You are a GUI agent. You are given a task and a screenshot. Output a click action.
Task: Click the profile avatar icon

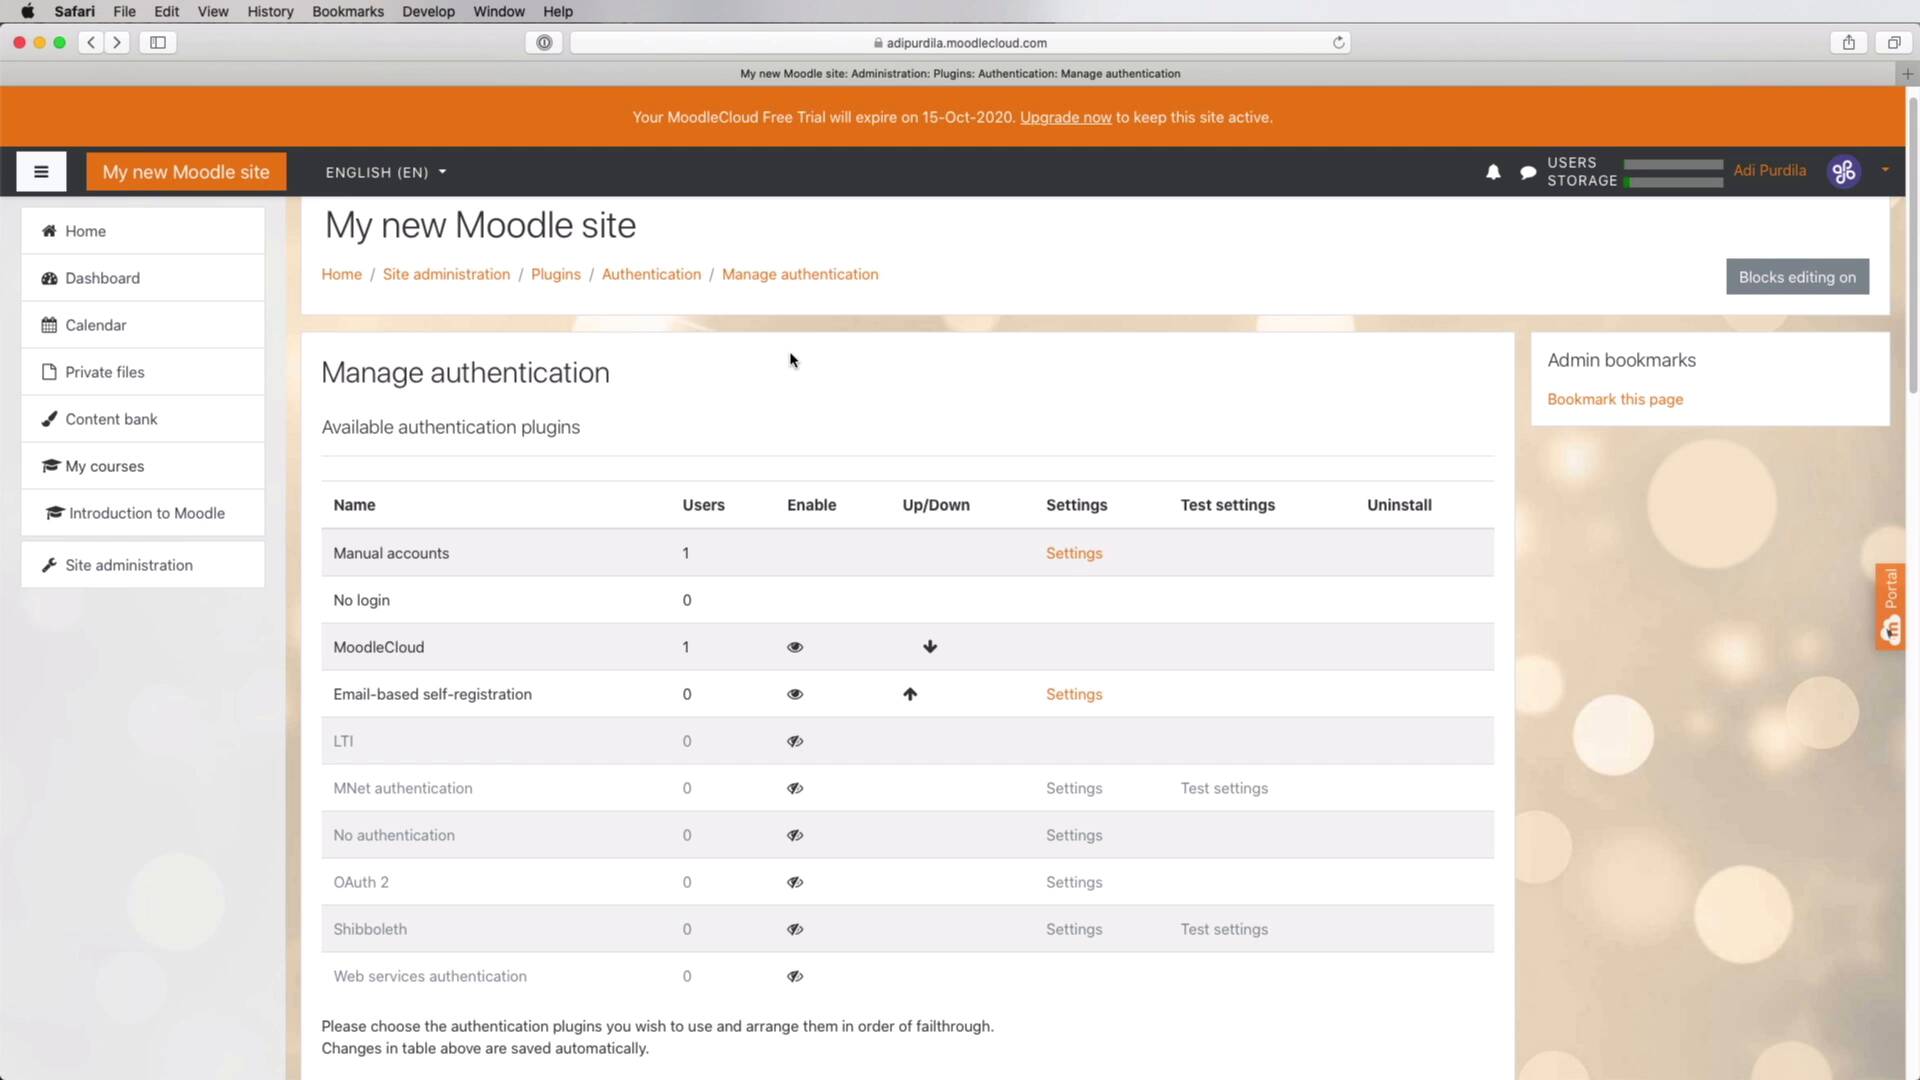click(1843, 171)
